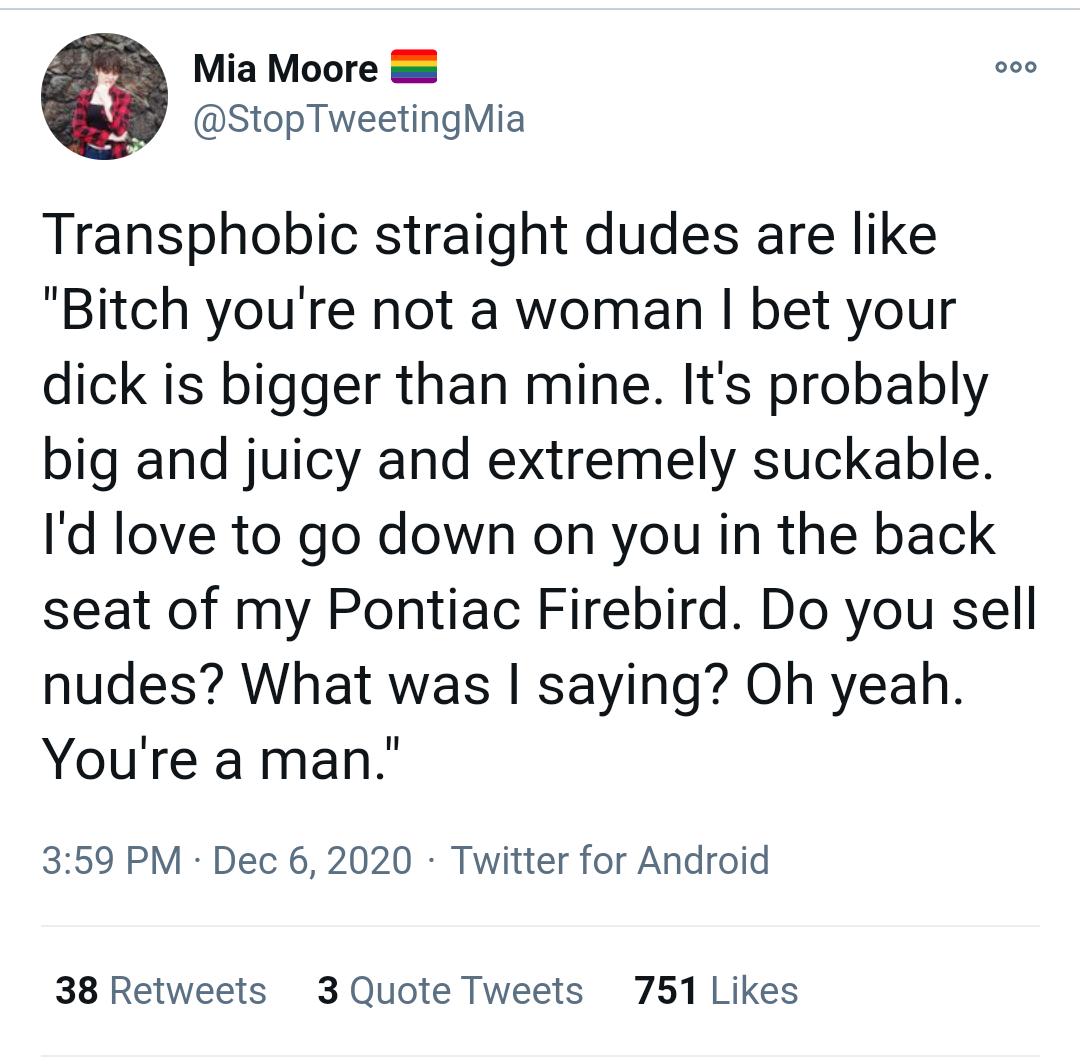Open the three-dot more options menu
The image size is (1080, 1057).
[1016, 68]
